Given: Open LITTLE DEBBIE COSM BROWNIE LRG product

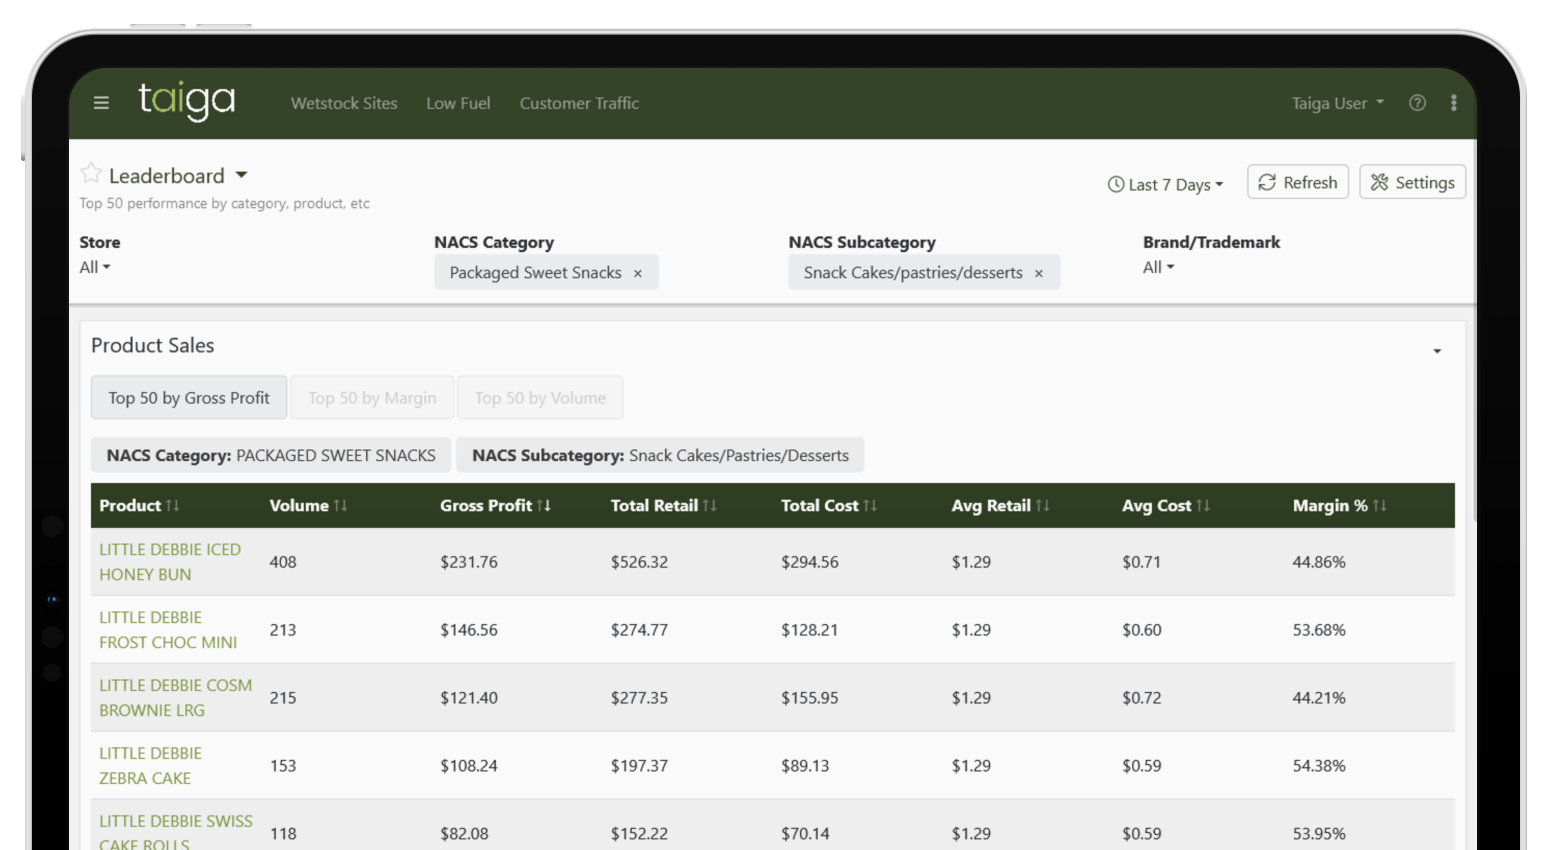Looking at the screenshot, I should point(175,698).
